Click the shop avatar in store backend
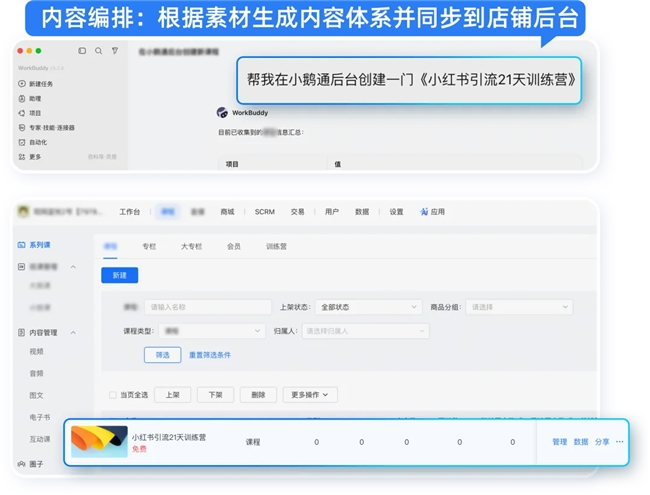Viewport: 650px width, 495px height. pos(23,211)
